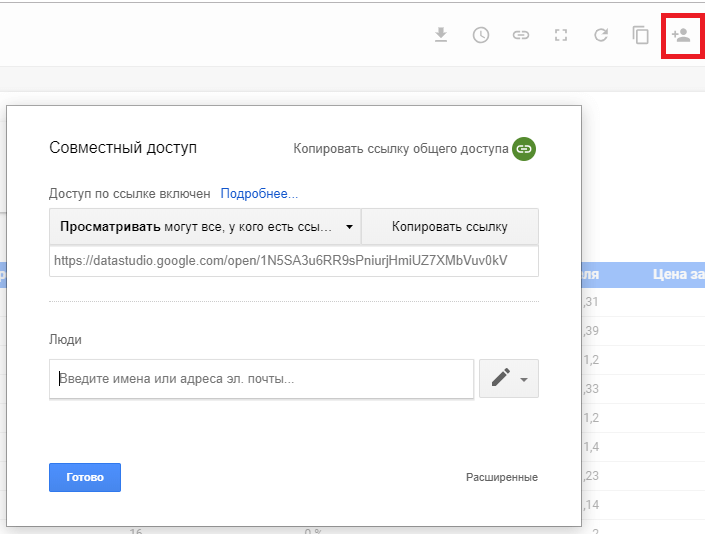705x534 pixels.
Task: Click the '0 %' table cell
Action: pyautogui.click(x=312, y=530)
